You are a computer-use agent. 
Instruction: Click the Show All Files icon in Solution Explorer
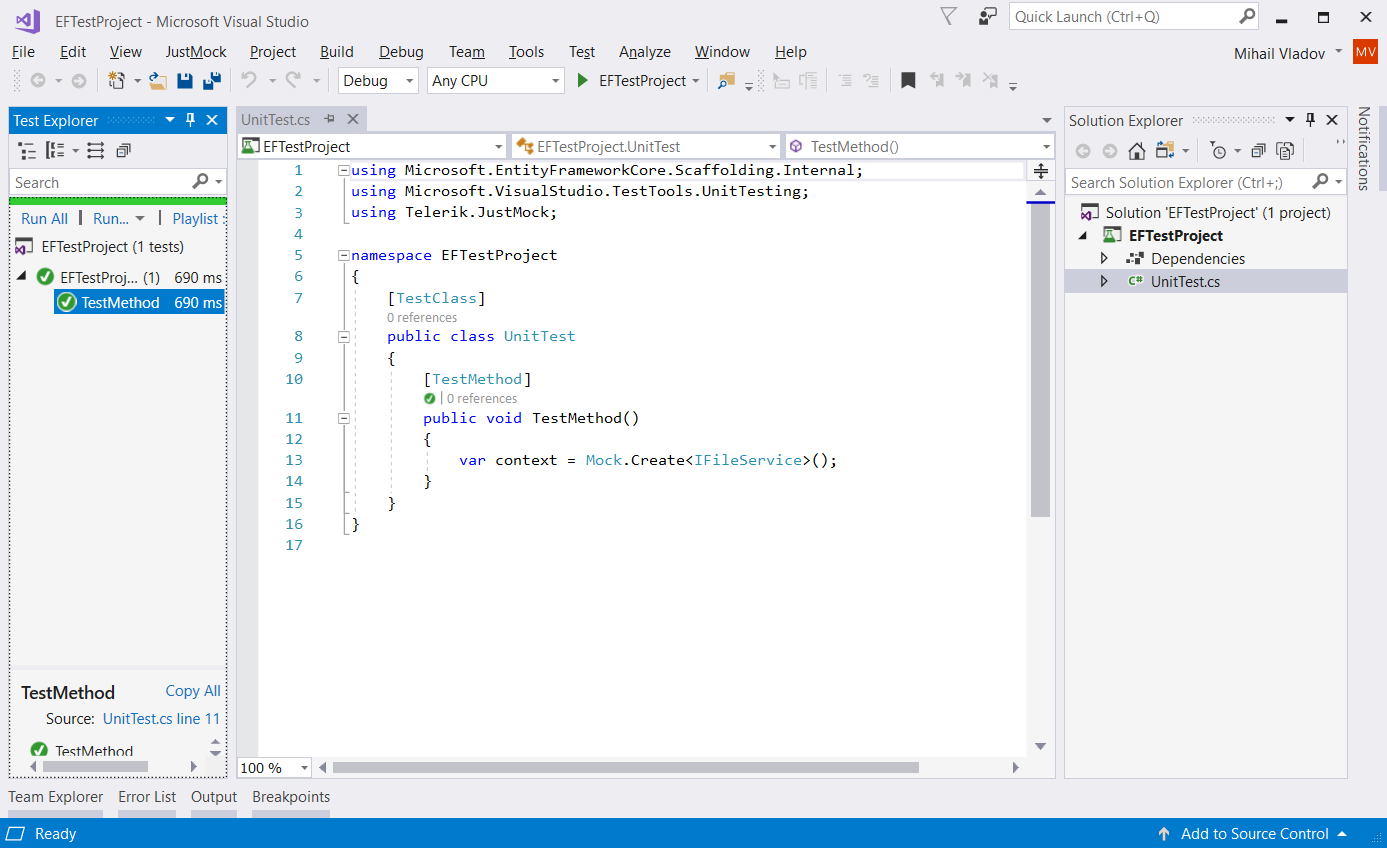[1285, 151]
